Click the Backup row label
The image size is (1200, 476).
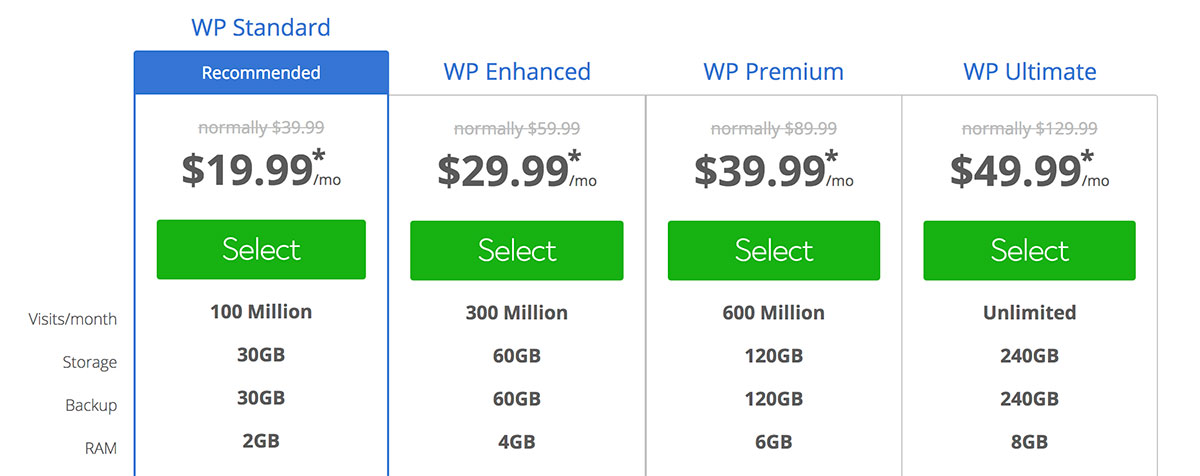click(x=90, y=406)
